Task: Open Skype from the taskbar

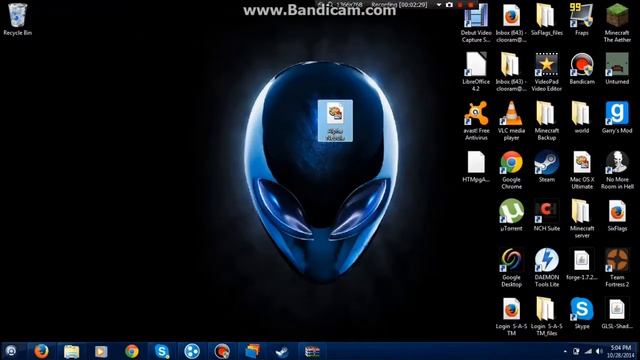Action: point(162,351)
